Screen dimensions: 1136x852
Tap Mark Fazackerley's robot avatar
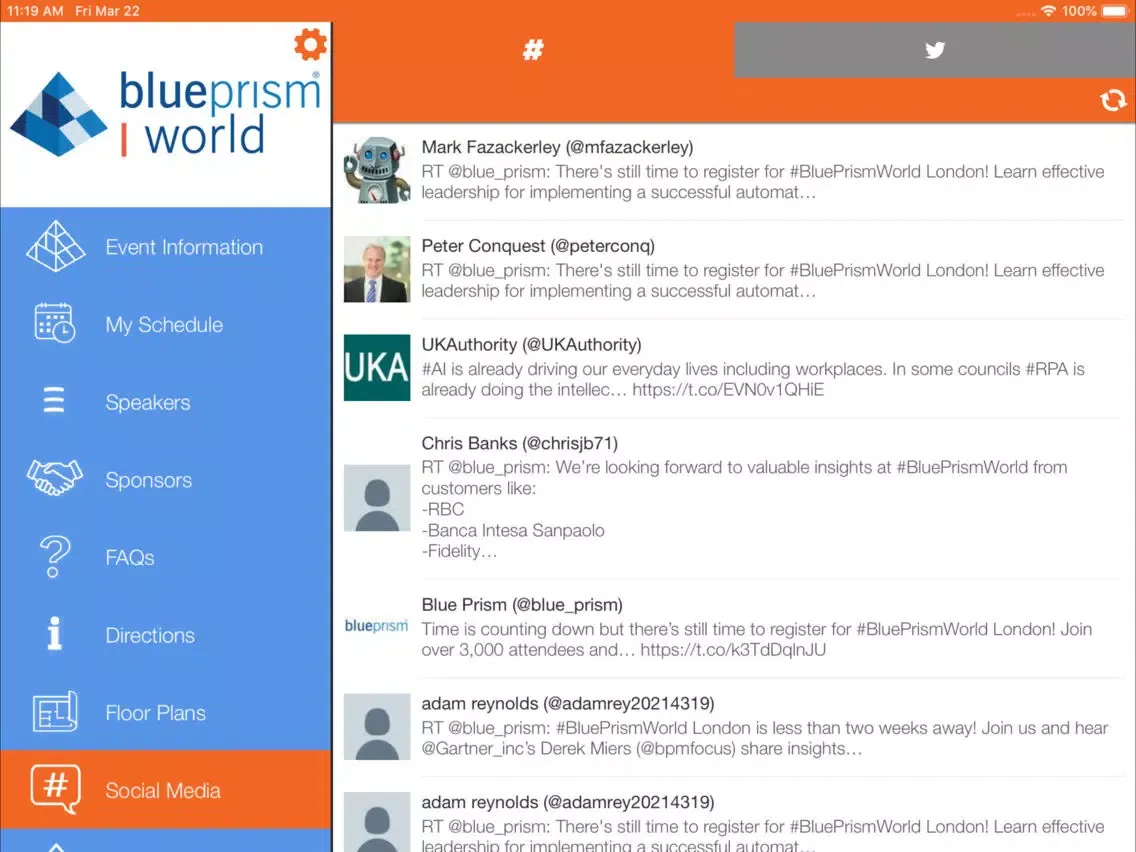point(377,170)
